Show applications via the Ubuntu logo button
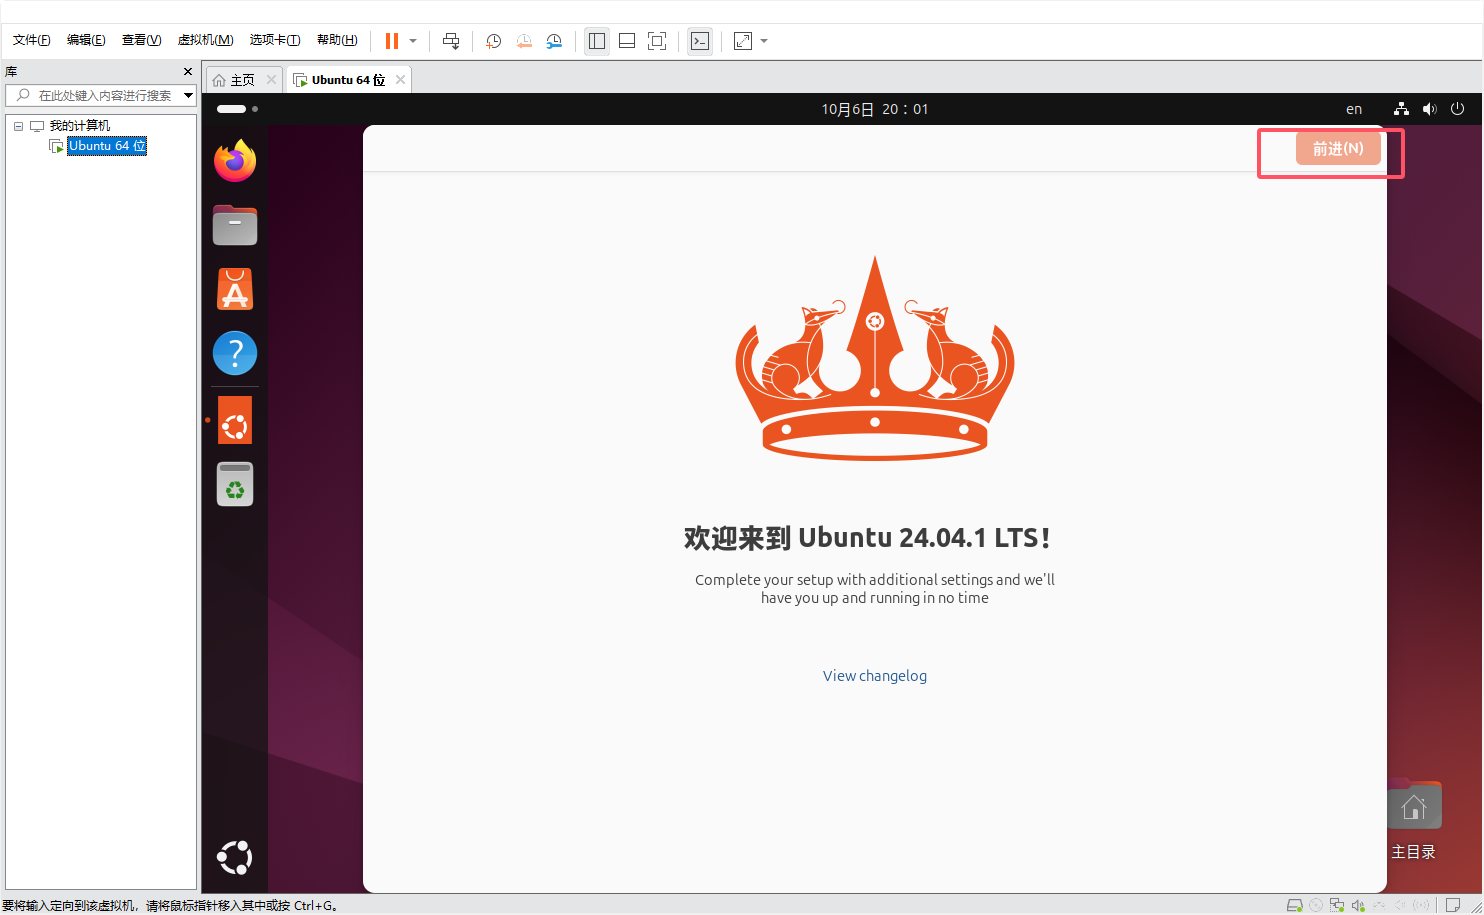 pos(235,857)
